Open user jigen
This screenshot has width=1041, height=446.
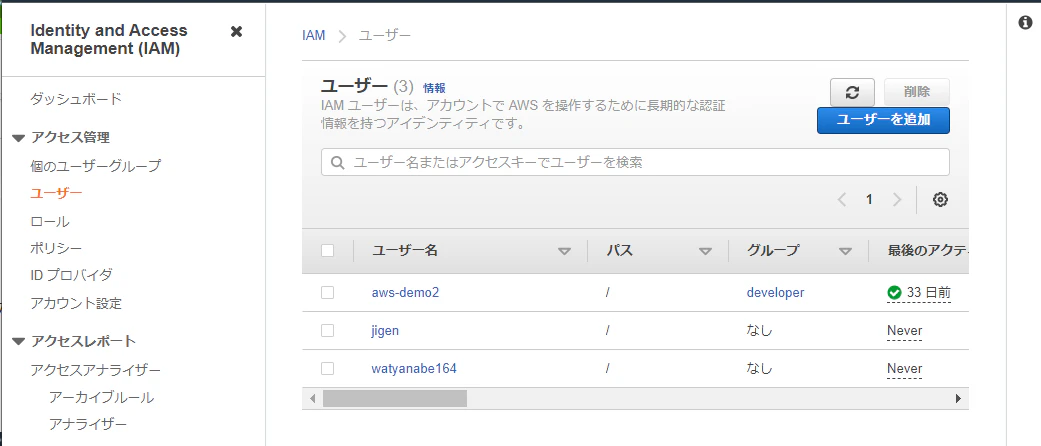click(385, 331)
